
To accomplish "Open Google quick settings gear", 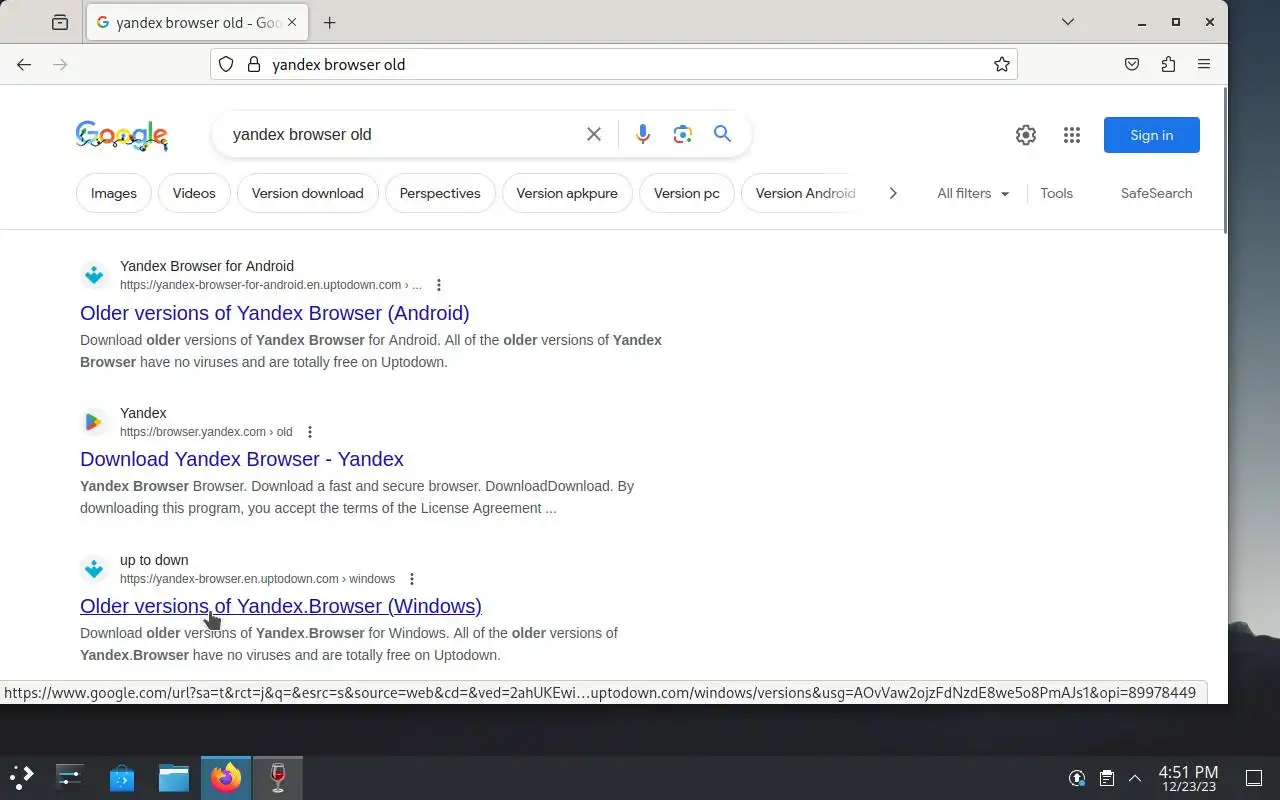I will 1026,135.
